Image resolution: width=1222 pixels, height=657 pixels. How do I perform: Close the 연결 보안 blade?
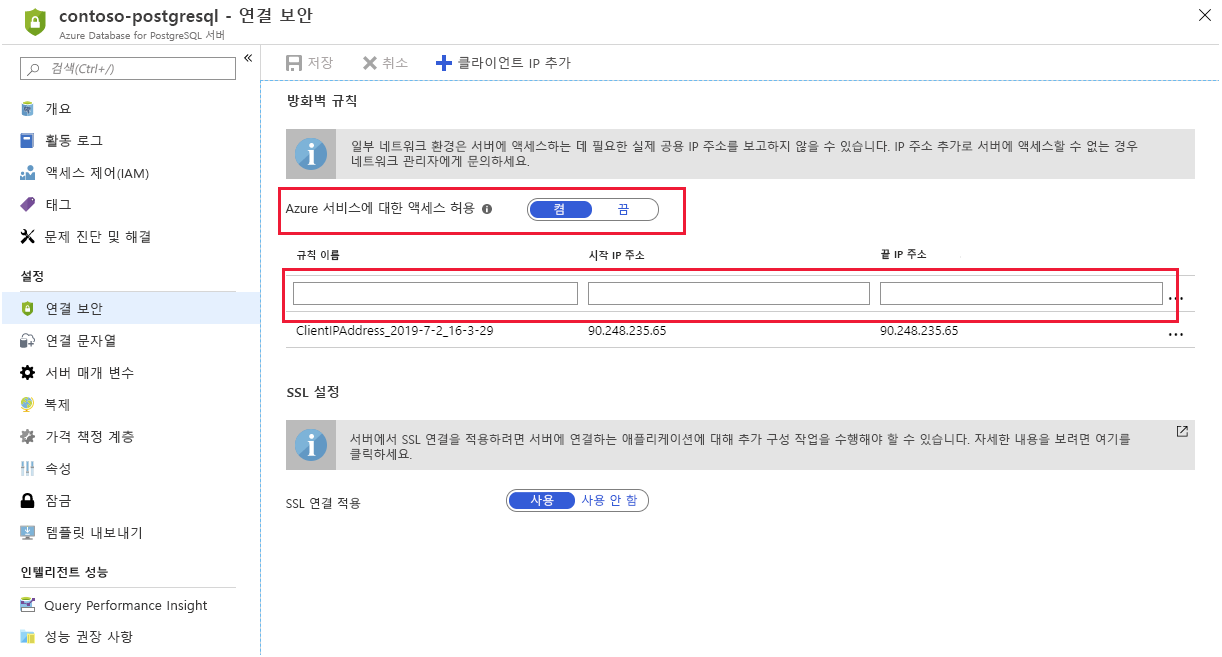coord(1204,14)
